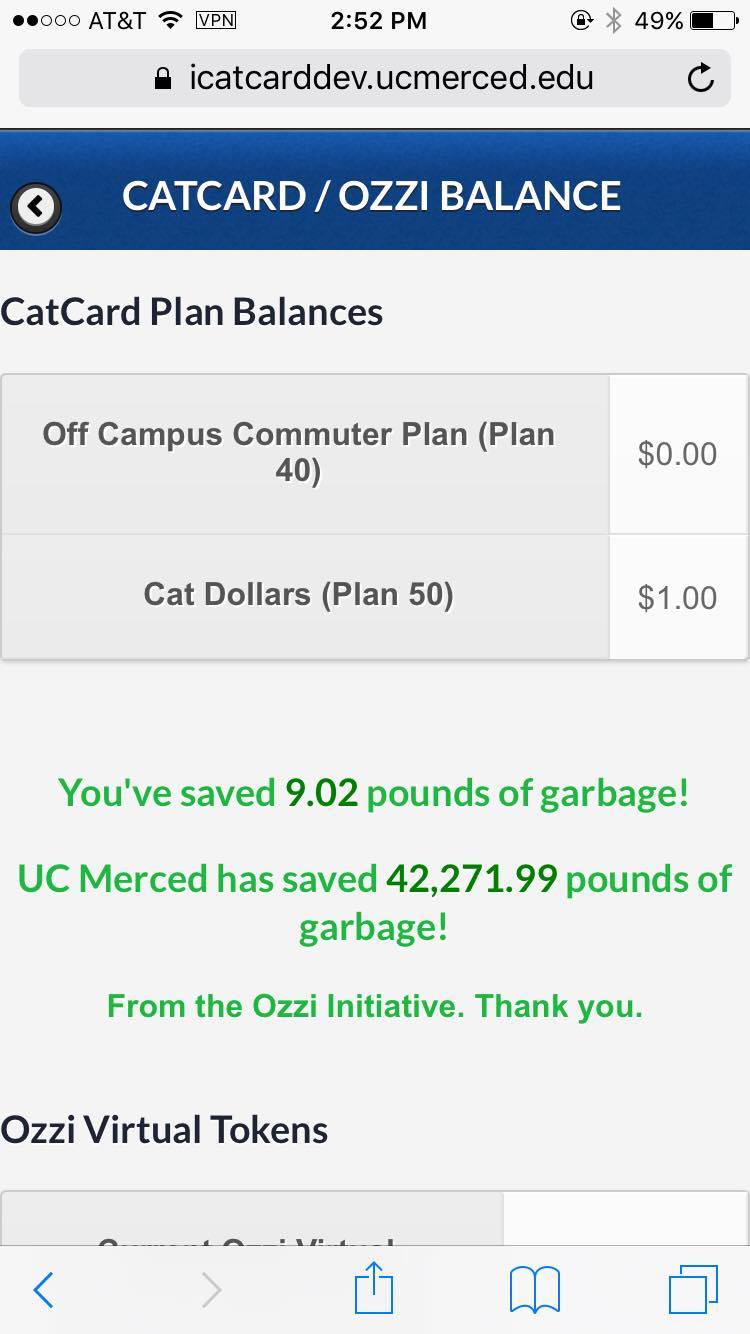Show all open Safari tabs
Screen dimensions: 750x1334
(x=692, y=1290)
